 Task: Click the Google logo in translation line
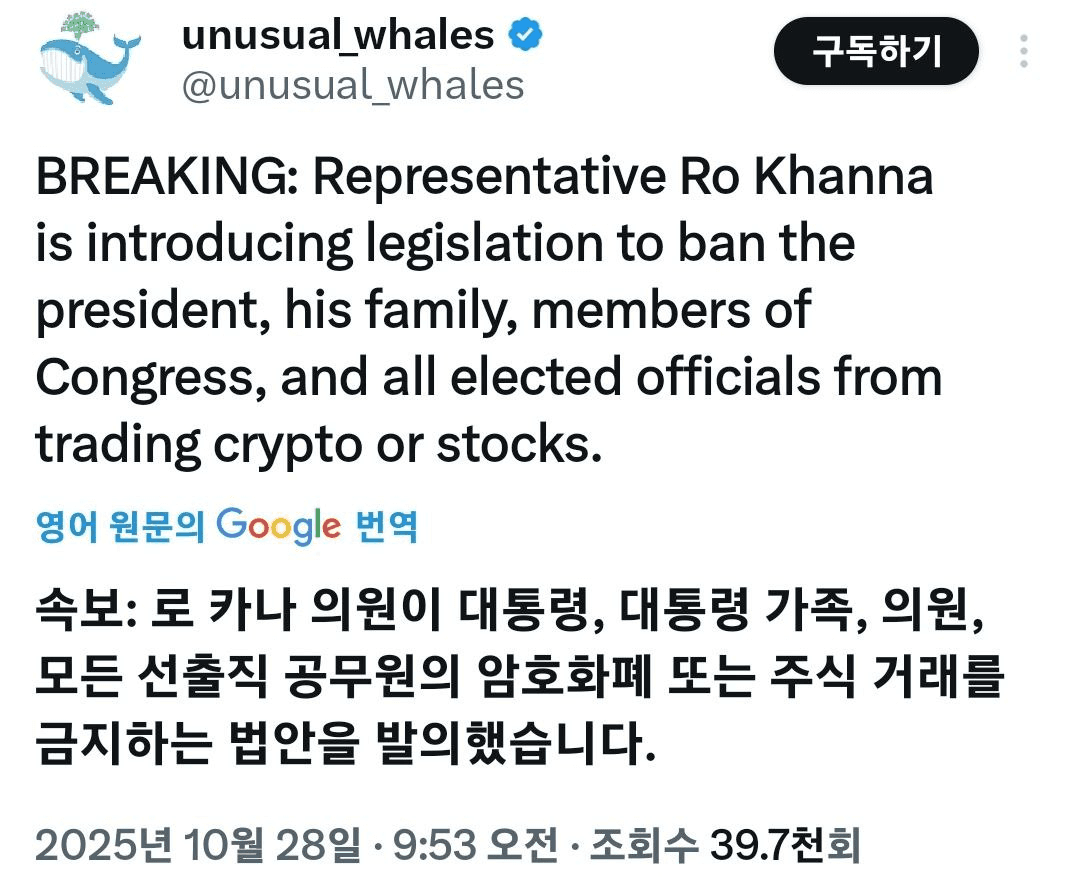[278, 525]
